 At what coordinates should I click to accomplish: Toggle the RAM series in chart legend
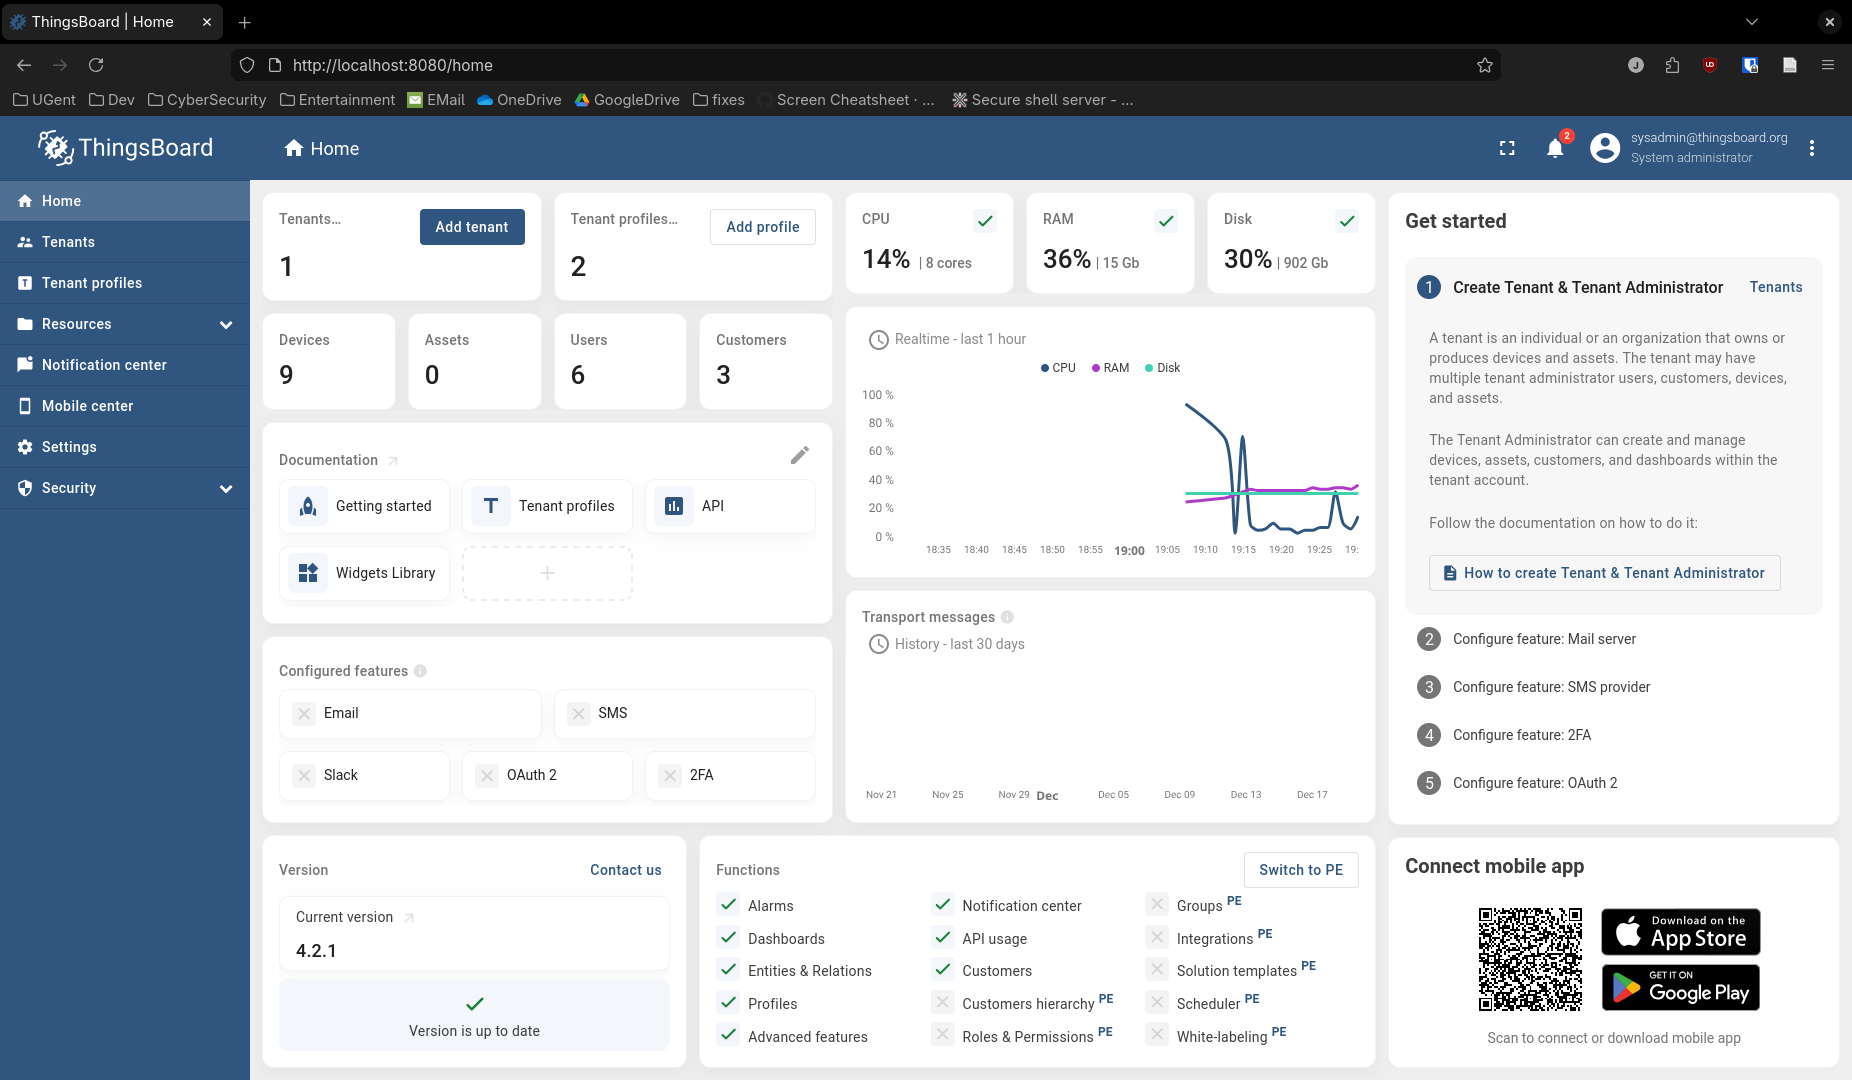coord(1110,368)
